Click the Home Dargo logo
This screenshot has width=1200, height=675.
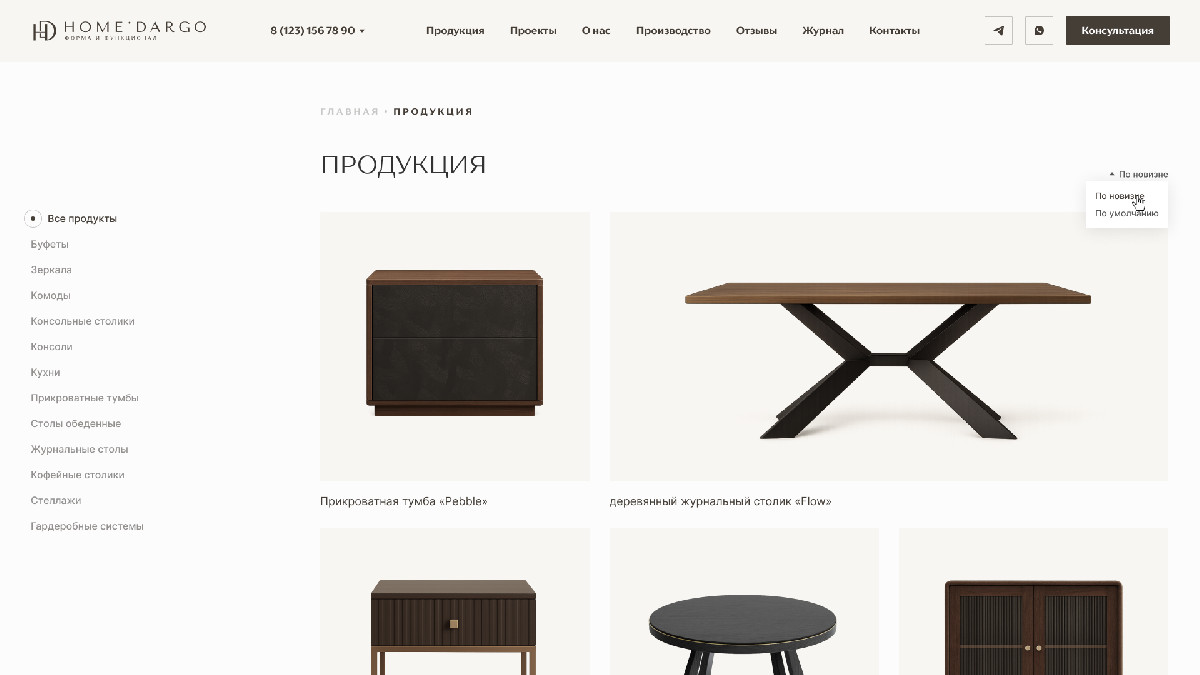click(119, 31)
